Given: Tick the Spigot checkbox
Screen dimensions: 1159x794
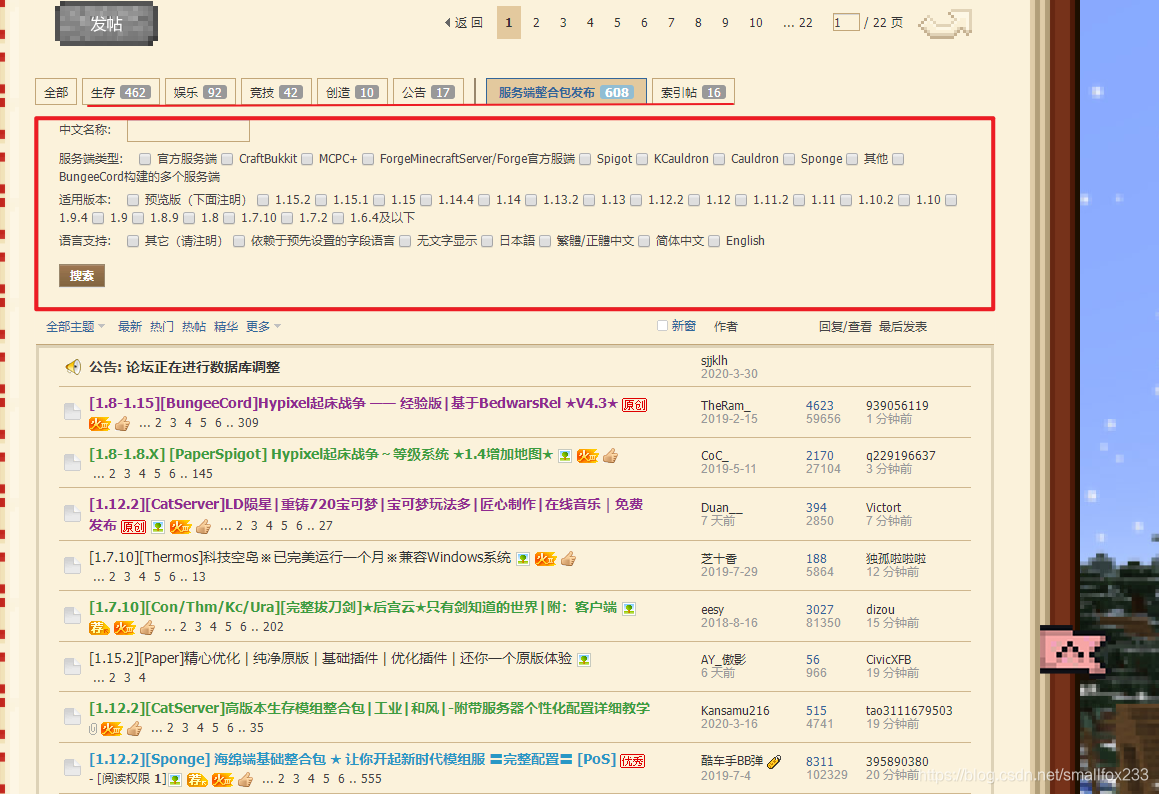Looking at the screenshot, I should pos(585,159).
